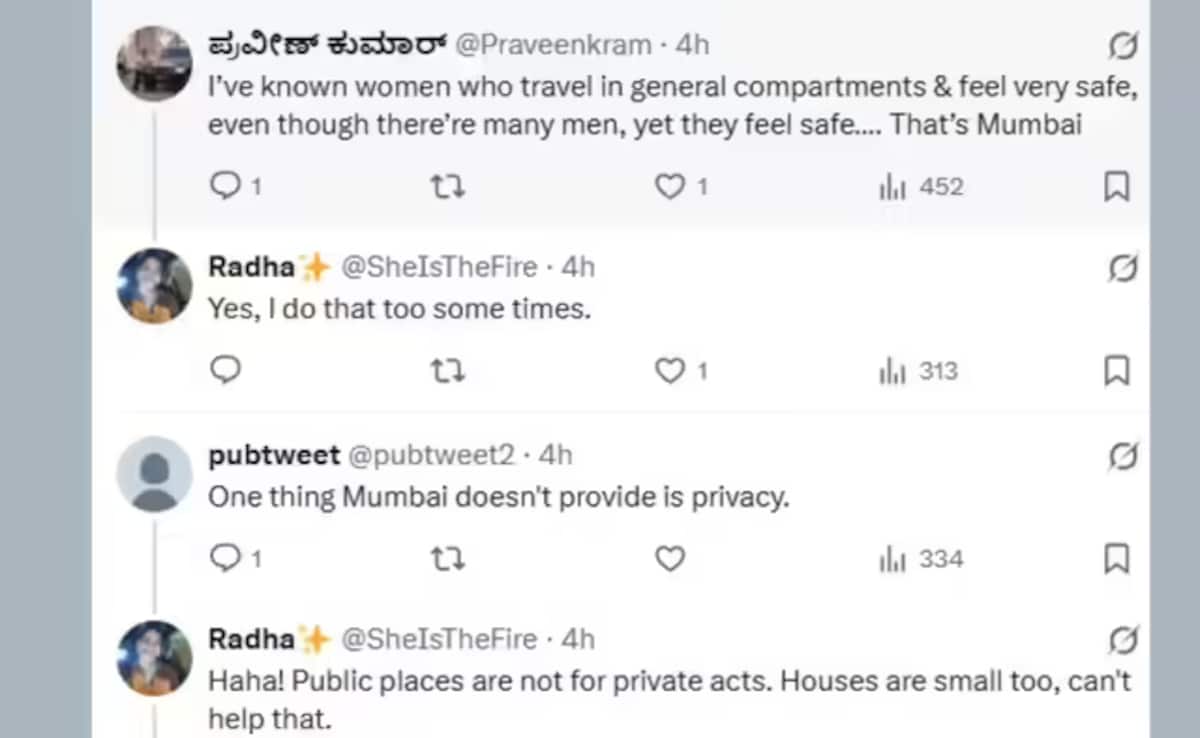Reply to Radha's 'Yes, I do that' tweet
1200x738 pixels.
227,371
